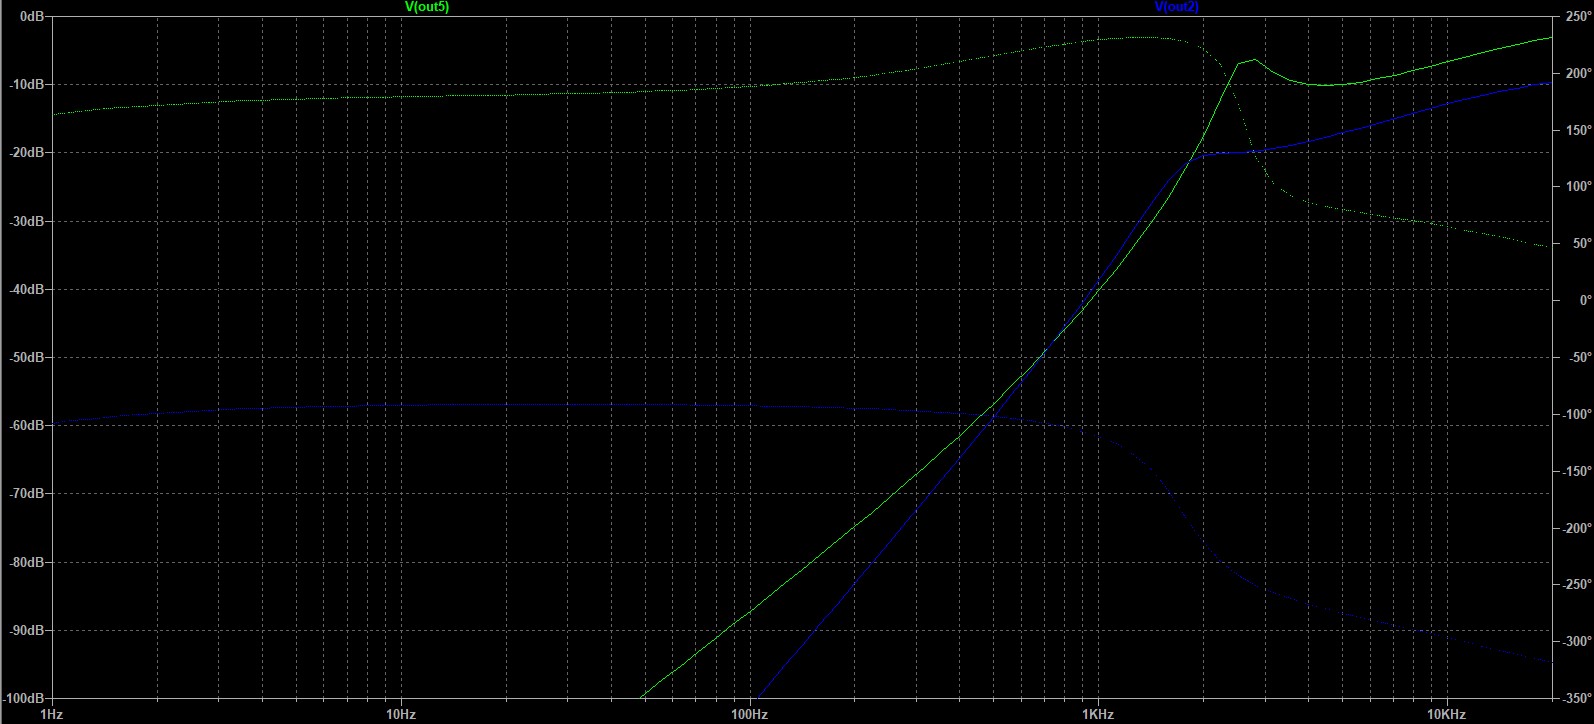This screenshot has width=1594, height=724.
Task: Click the 200° phase axis label
Action: (x=1577, y=73)
